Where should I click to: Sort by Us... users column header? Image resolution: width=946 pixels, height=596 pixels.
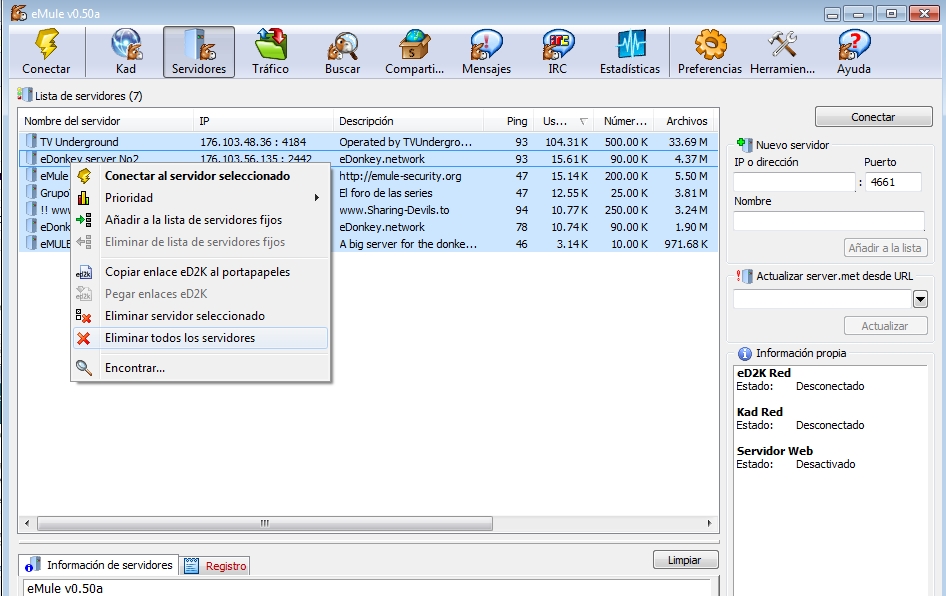tap(563, 121)
